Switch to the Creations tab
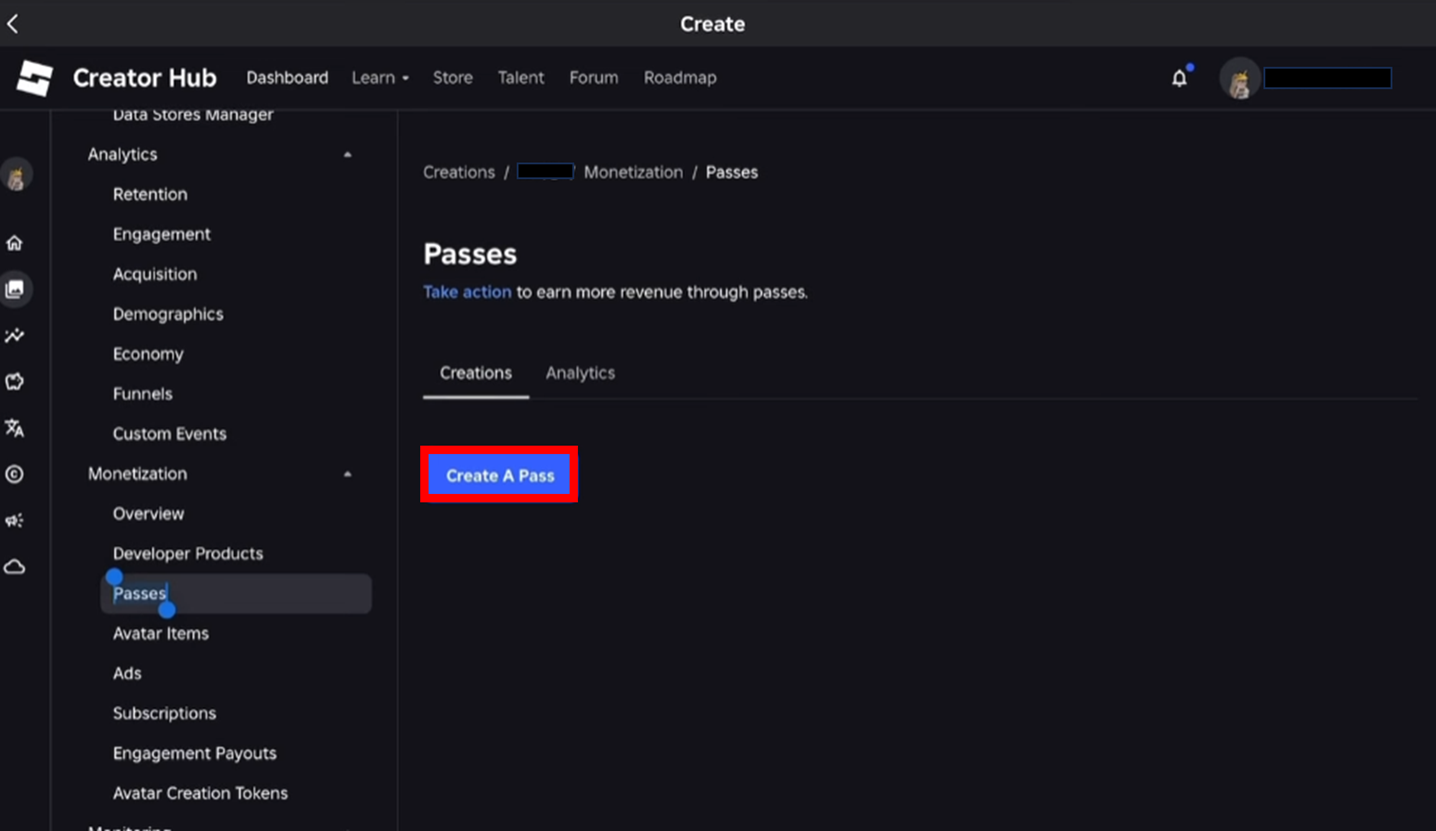 click(476, 373)
